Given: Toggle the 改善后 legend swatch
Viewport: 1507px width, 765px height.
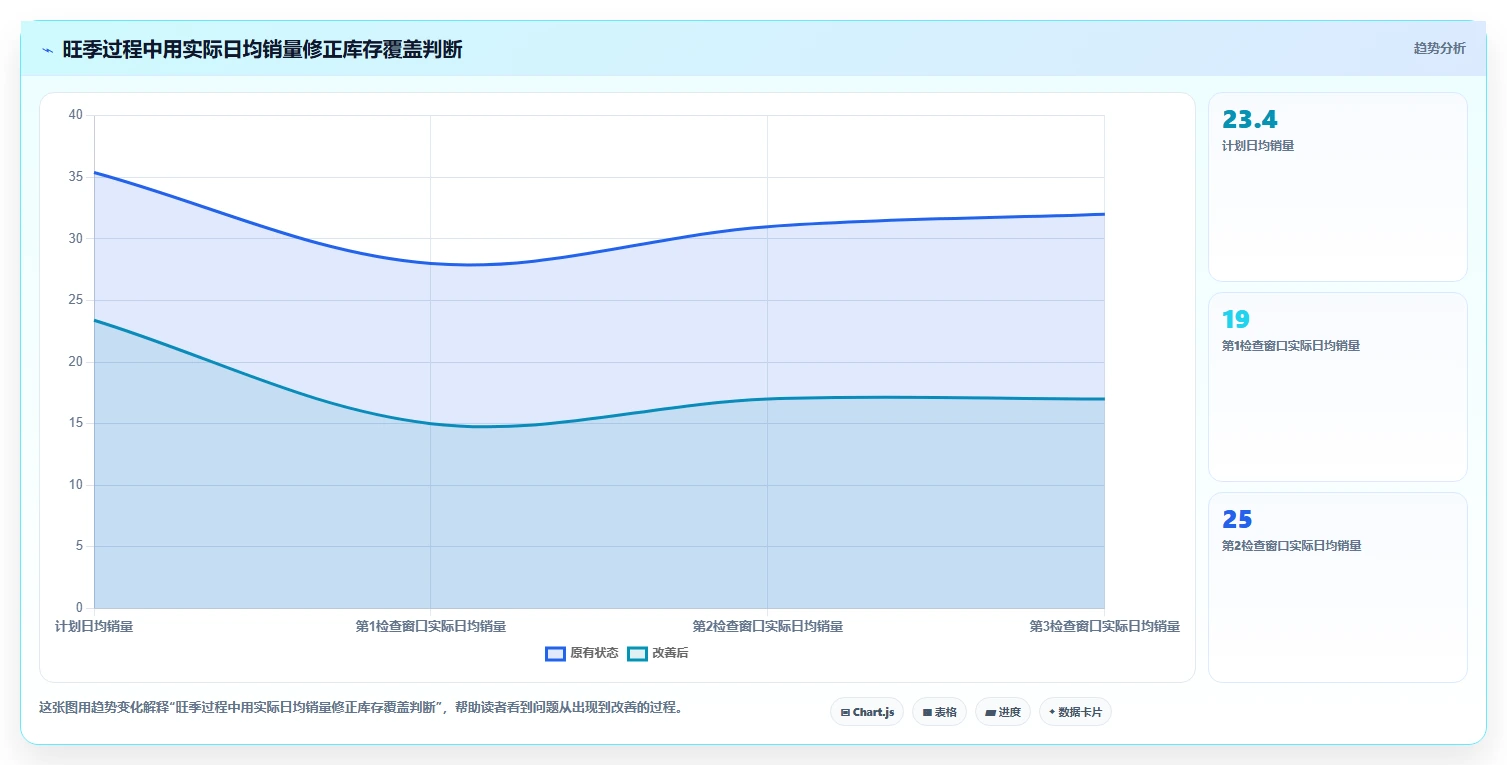Looking at the screenshot, I should [x=637, y=653].
